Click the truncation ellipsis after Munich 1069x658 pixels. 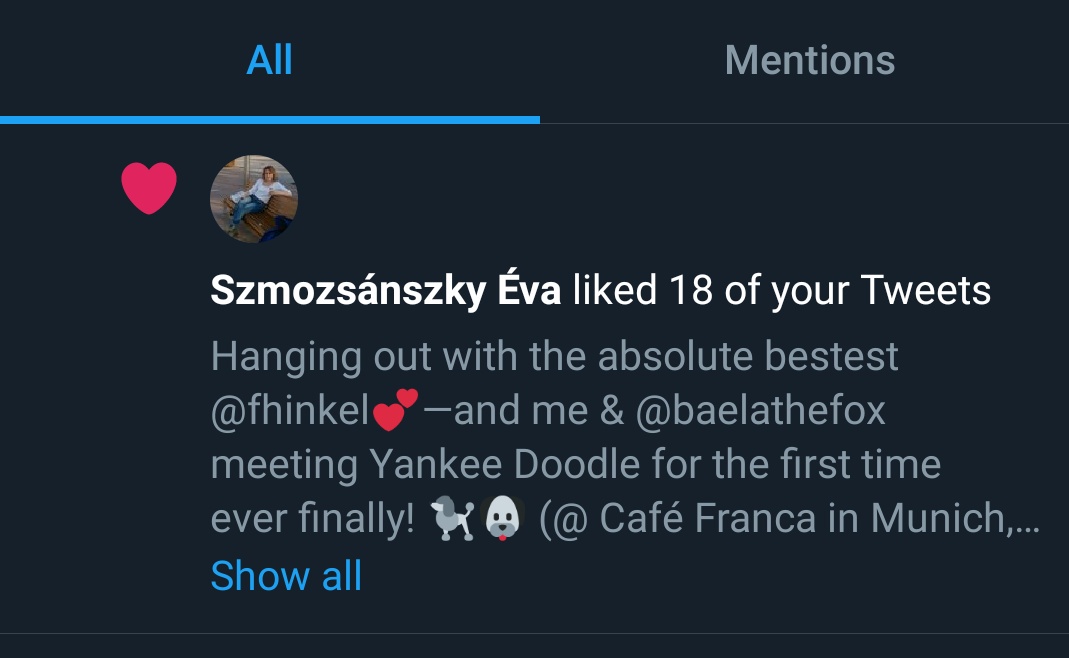pos(1030,521)
